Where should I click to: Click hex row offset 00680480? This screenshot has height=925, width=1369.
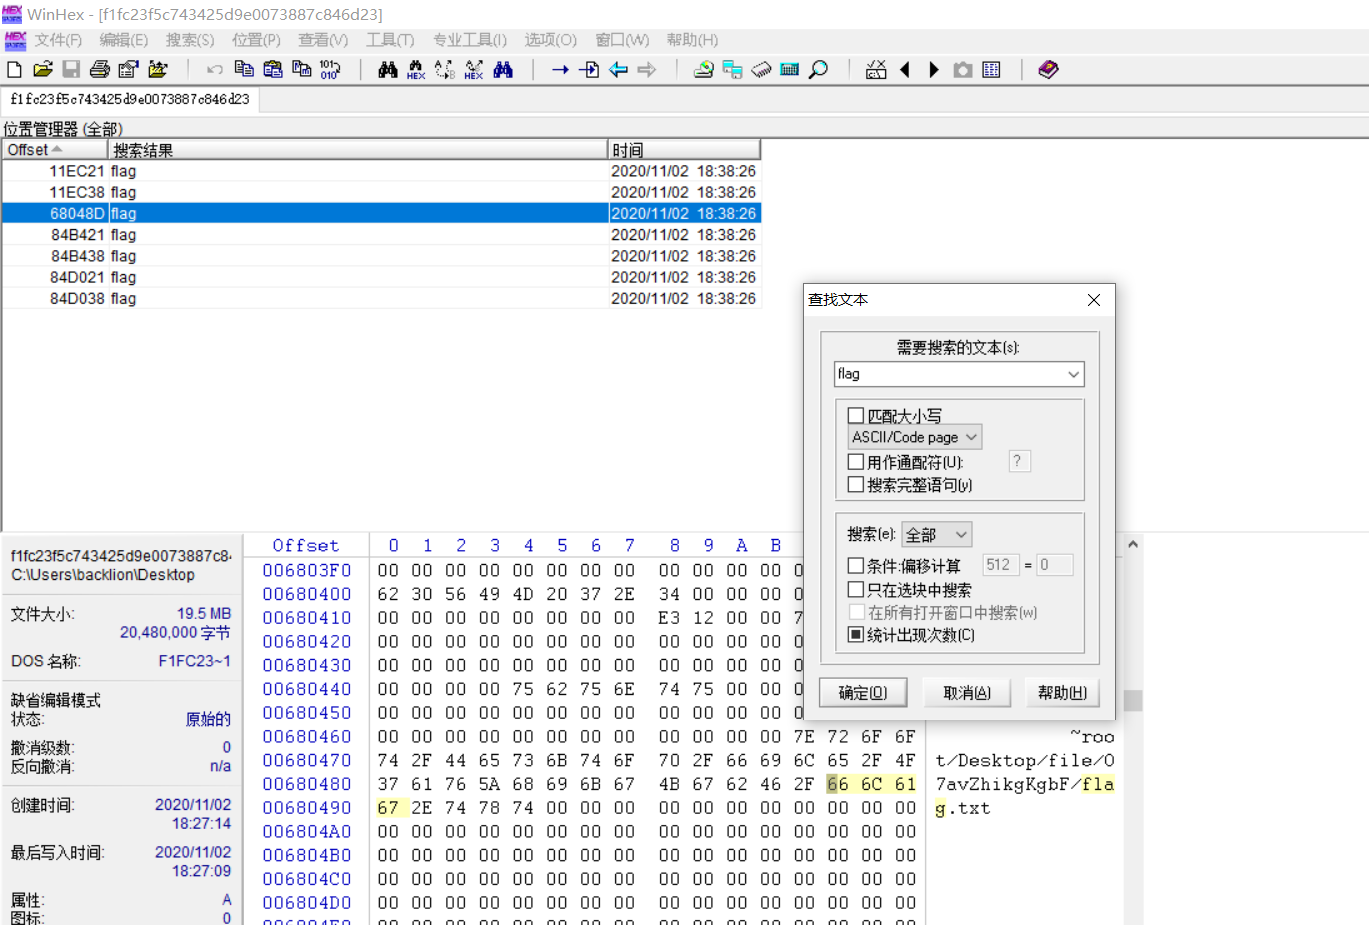point(307,784)
